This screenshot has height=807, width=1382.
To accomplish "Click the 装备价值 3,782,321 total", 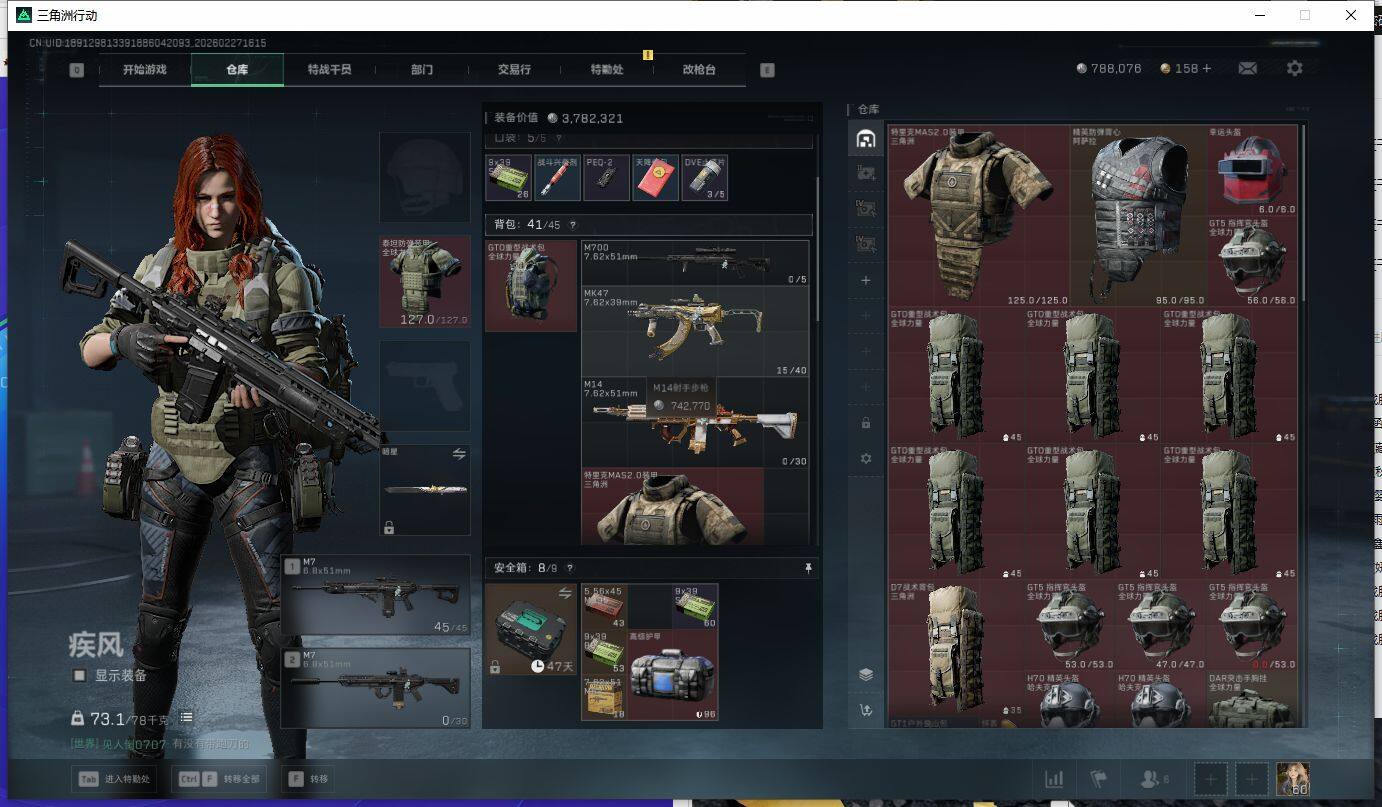I will 558,118.
